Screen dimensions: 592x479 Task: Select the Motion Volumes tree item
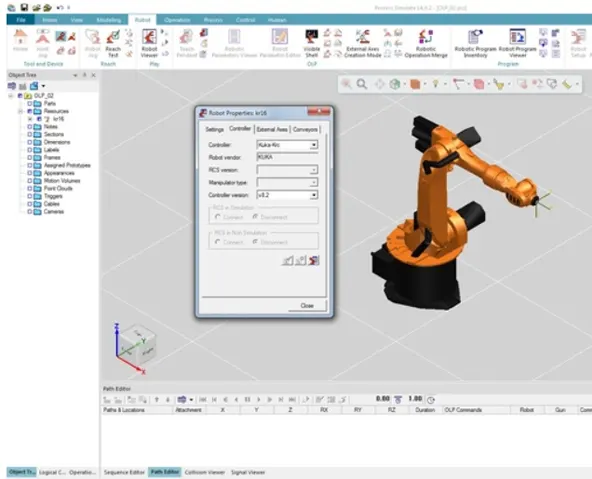point(62,181)
